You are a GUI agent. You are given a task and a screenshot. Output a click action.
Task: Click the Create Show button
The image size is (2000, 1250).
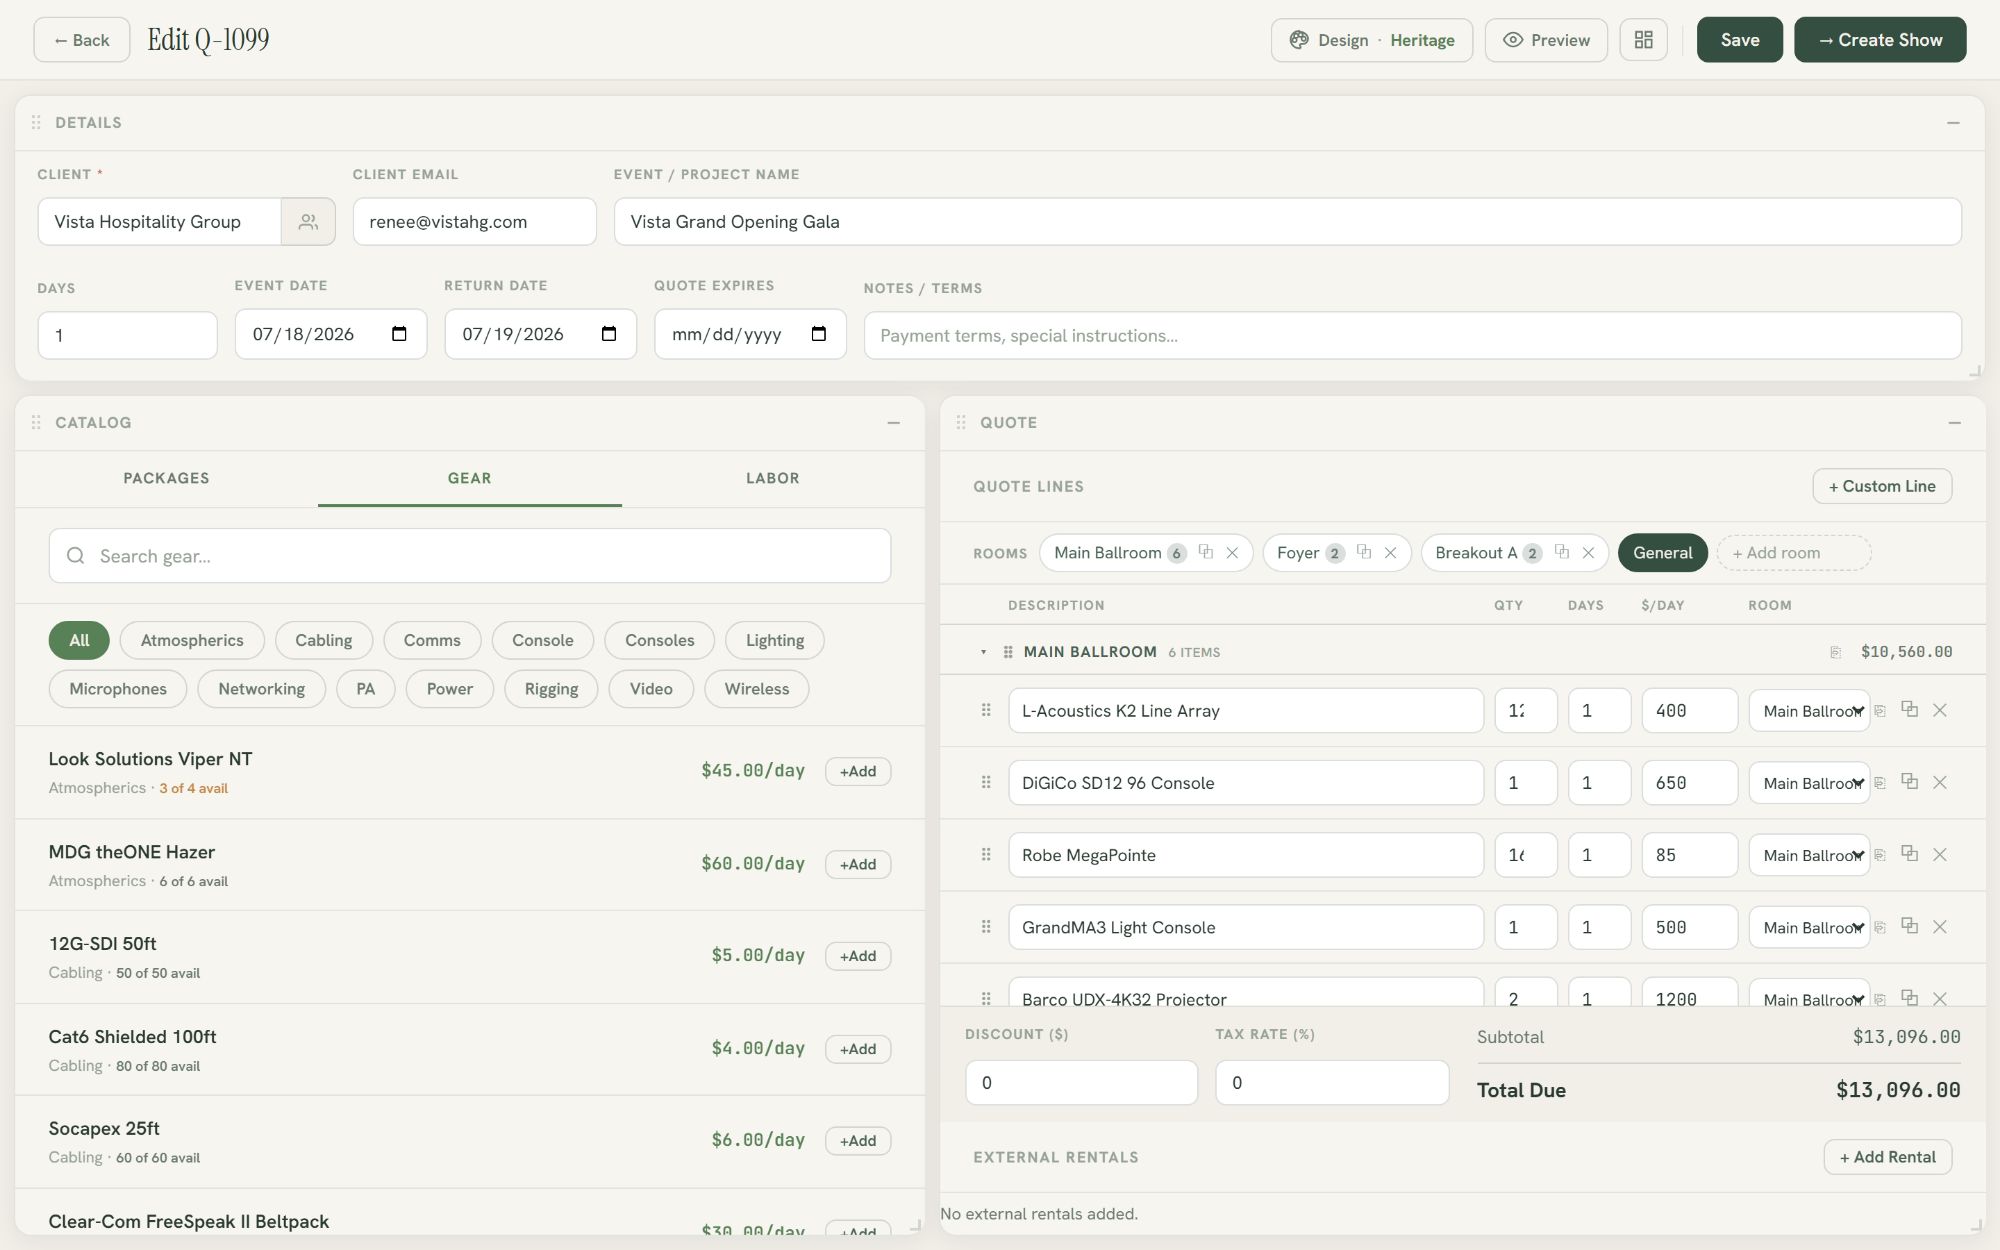(x=1880, y=40)
